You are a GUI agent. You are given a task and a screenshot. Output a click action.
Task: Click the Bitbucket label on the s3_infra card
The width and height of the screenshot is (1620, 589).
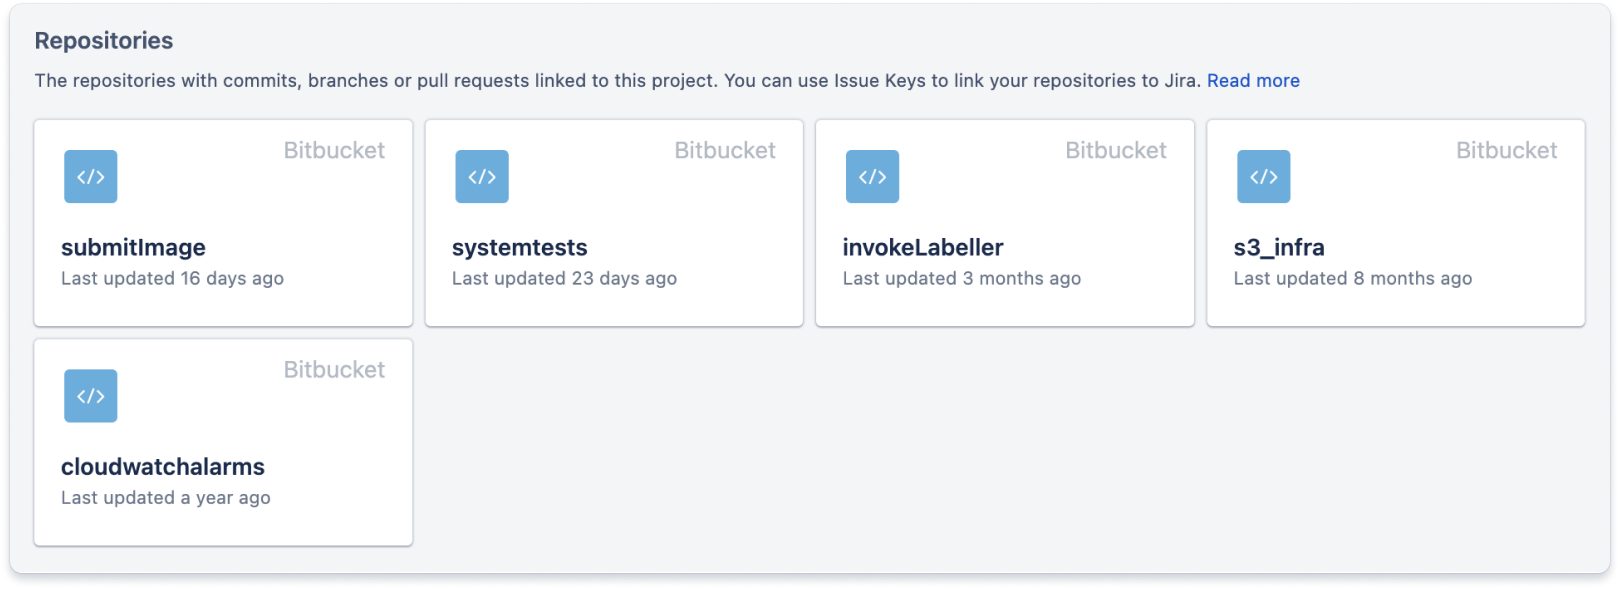1508,150
